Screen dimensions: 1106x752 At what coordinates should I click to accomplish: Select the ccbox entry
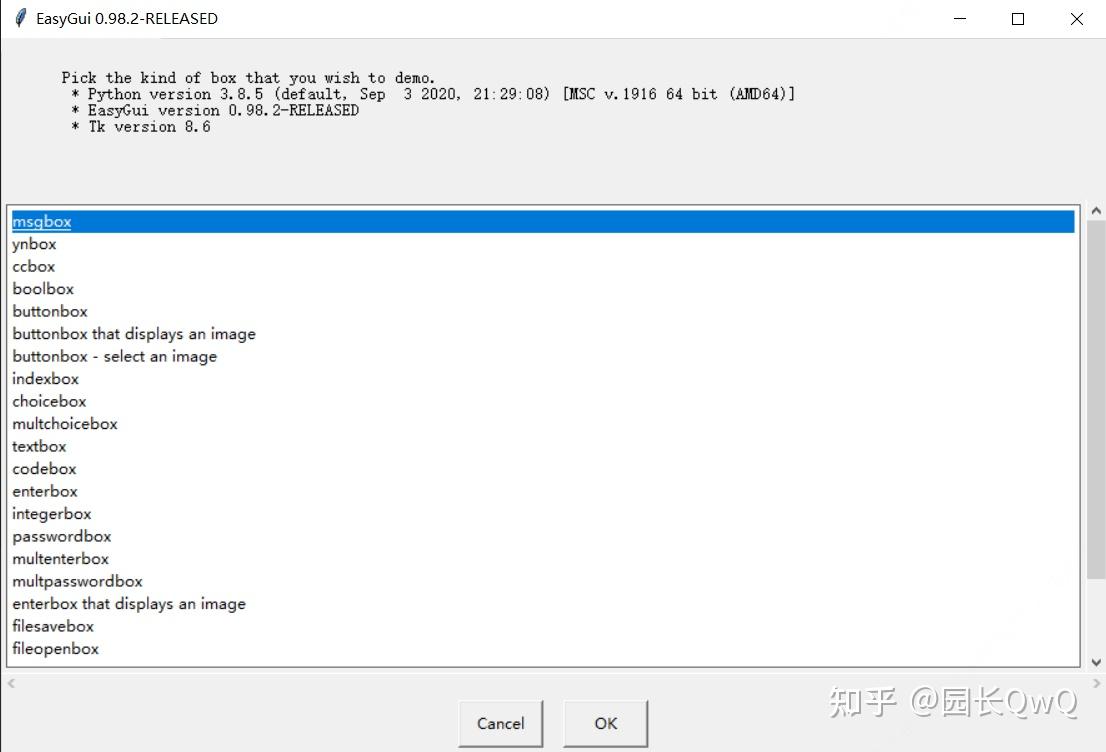coord(33,266)
